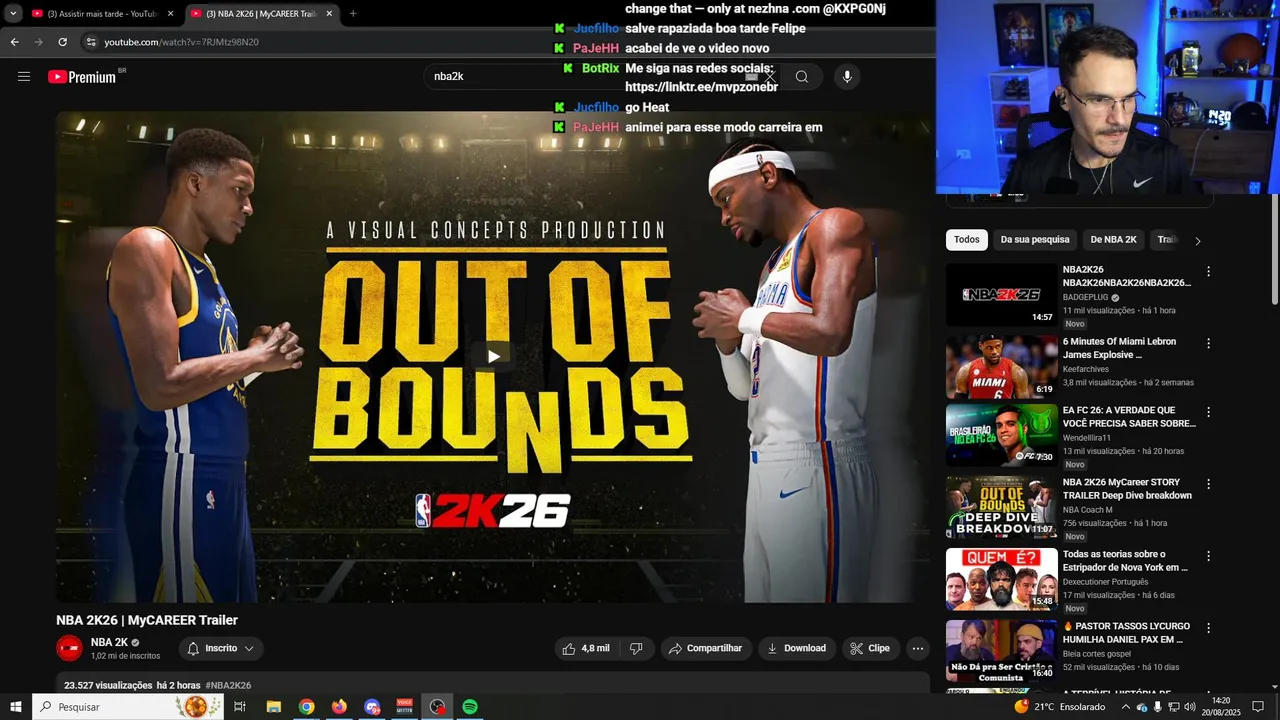1280x720 pixels.
Task: Open options for the EA FC 26 video
Action: pos(1208,411)
